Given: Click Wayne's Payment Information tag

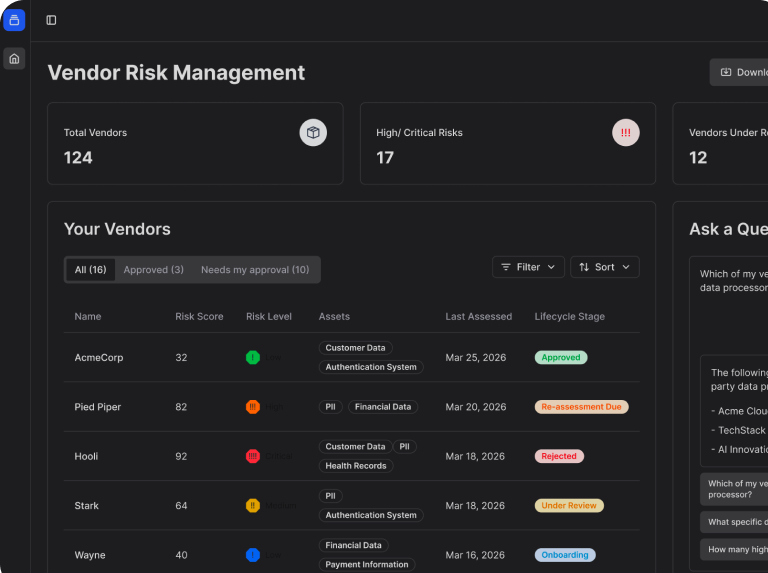Looking at the screenshot, I should (366, 565).
